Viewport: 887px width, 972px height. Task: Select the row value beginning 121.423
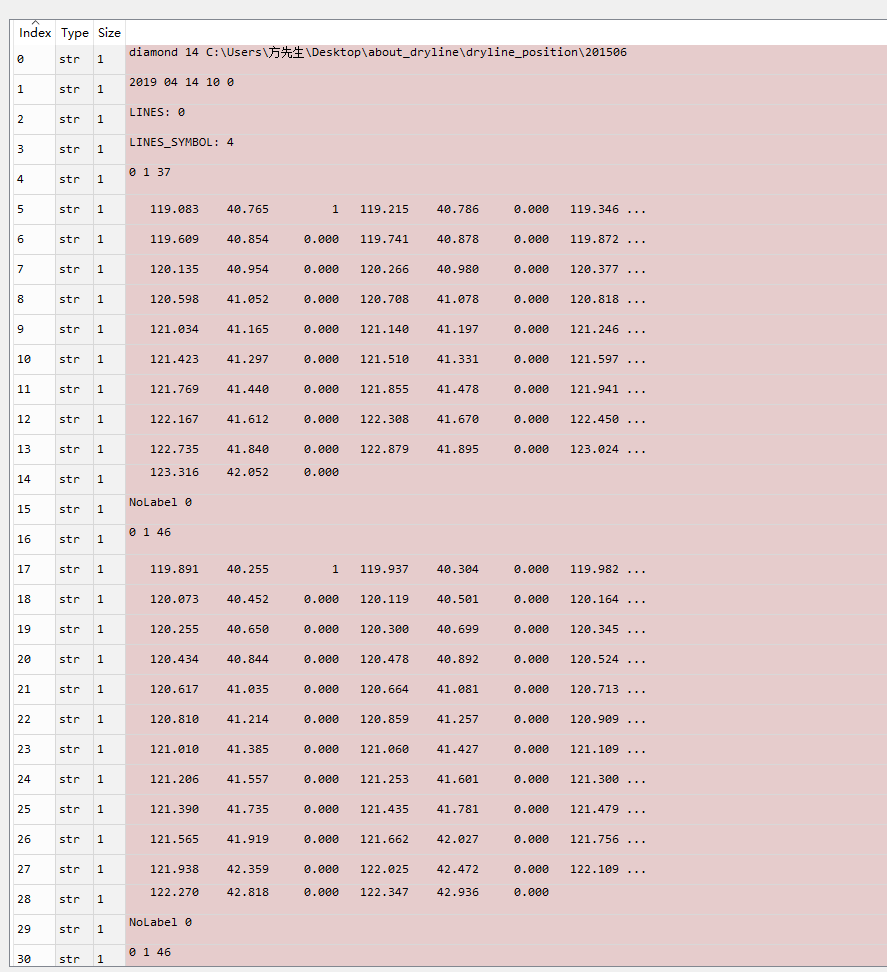[x=506, y=359]
